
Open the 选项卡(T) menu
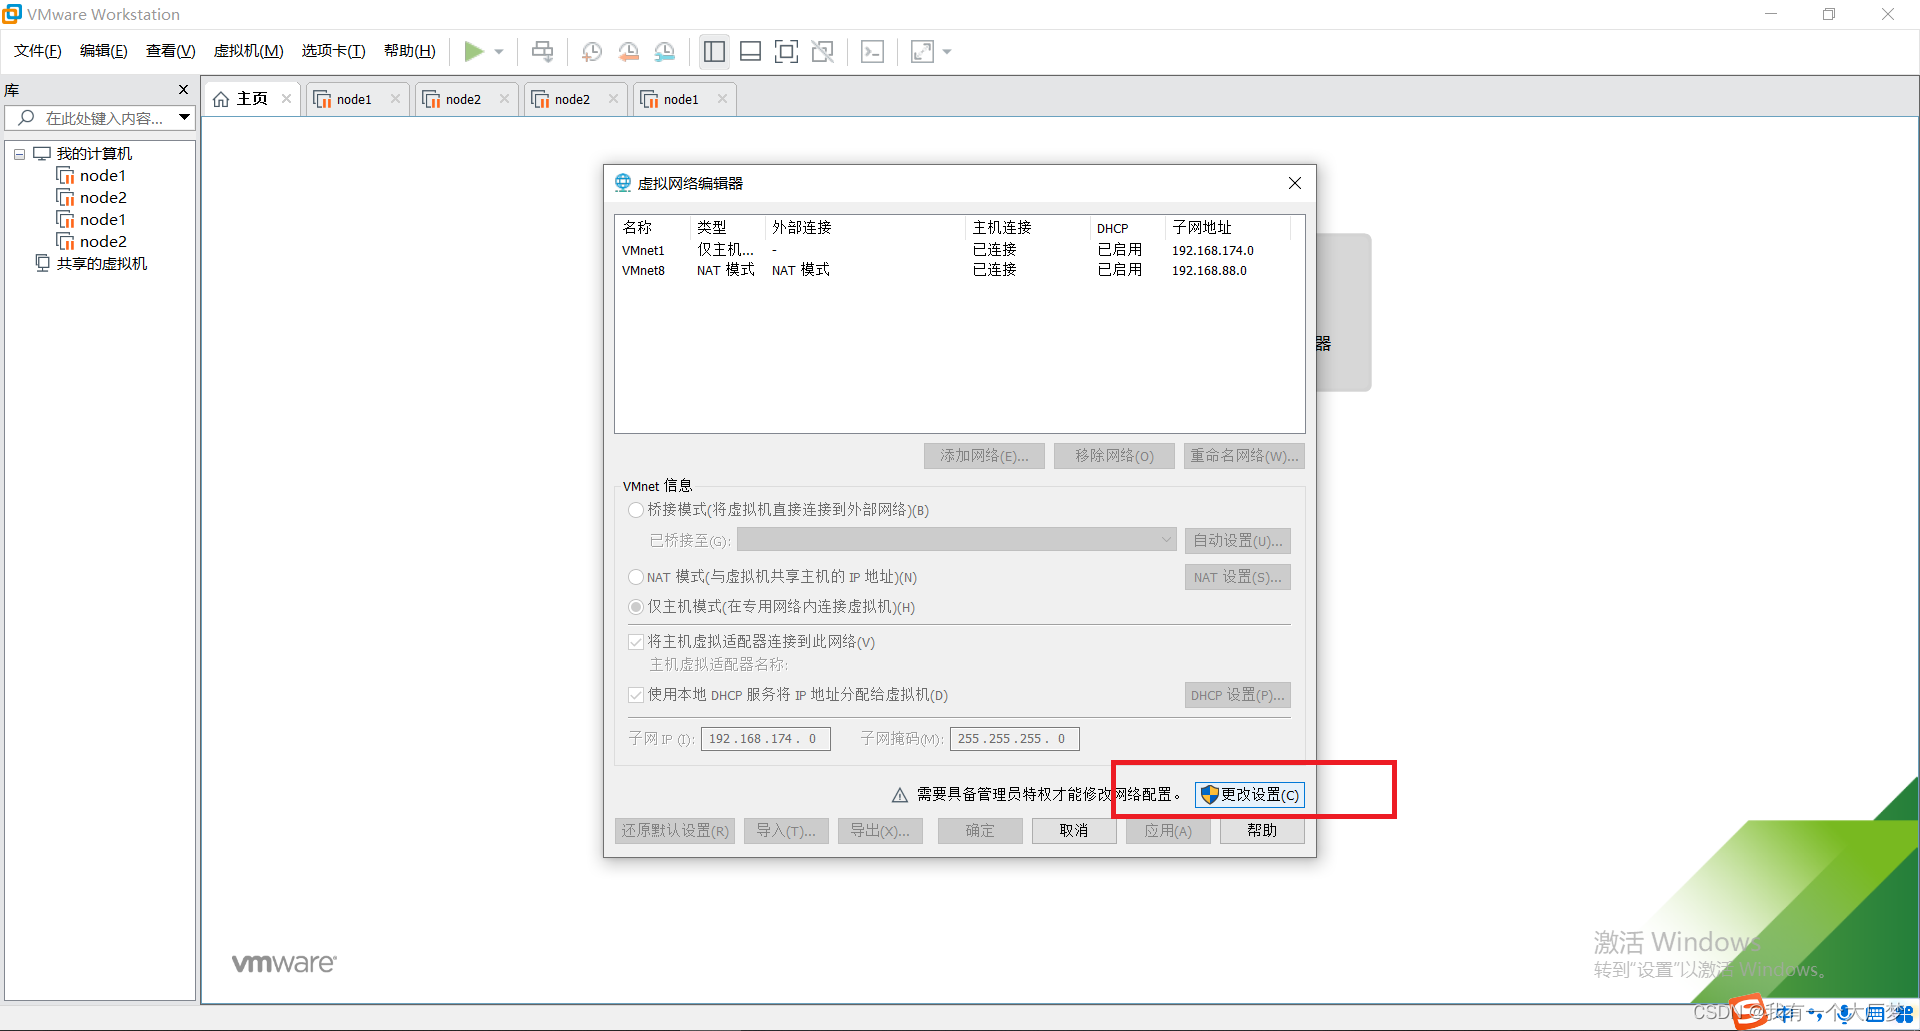[334, 51]
